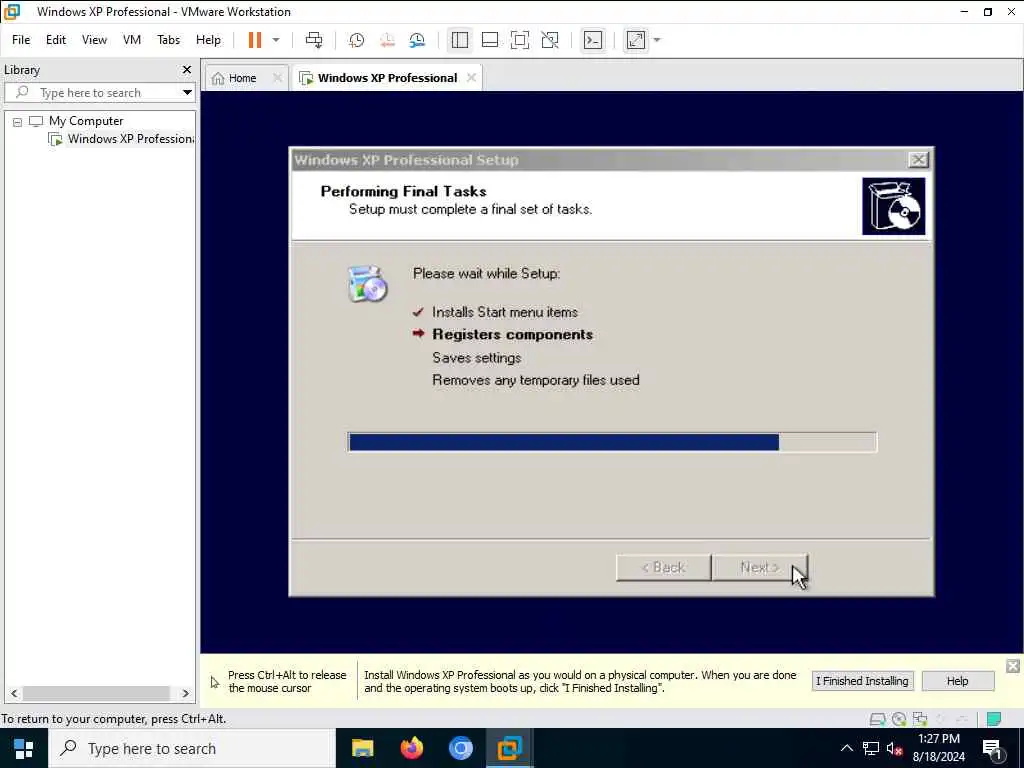1024x768 pixels.
Task: Show hidden system tray icons
Action: click(846, 748)
